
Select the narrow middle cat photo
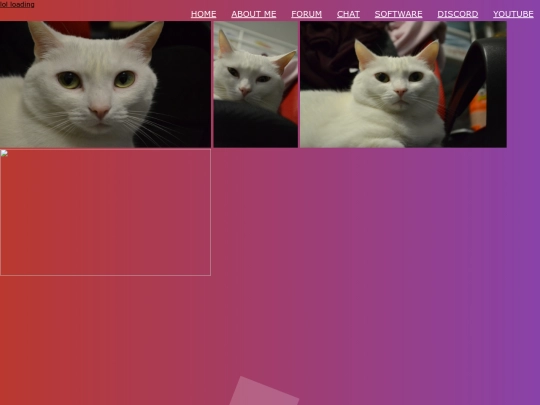(256, 84)
